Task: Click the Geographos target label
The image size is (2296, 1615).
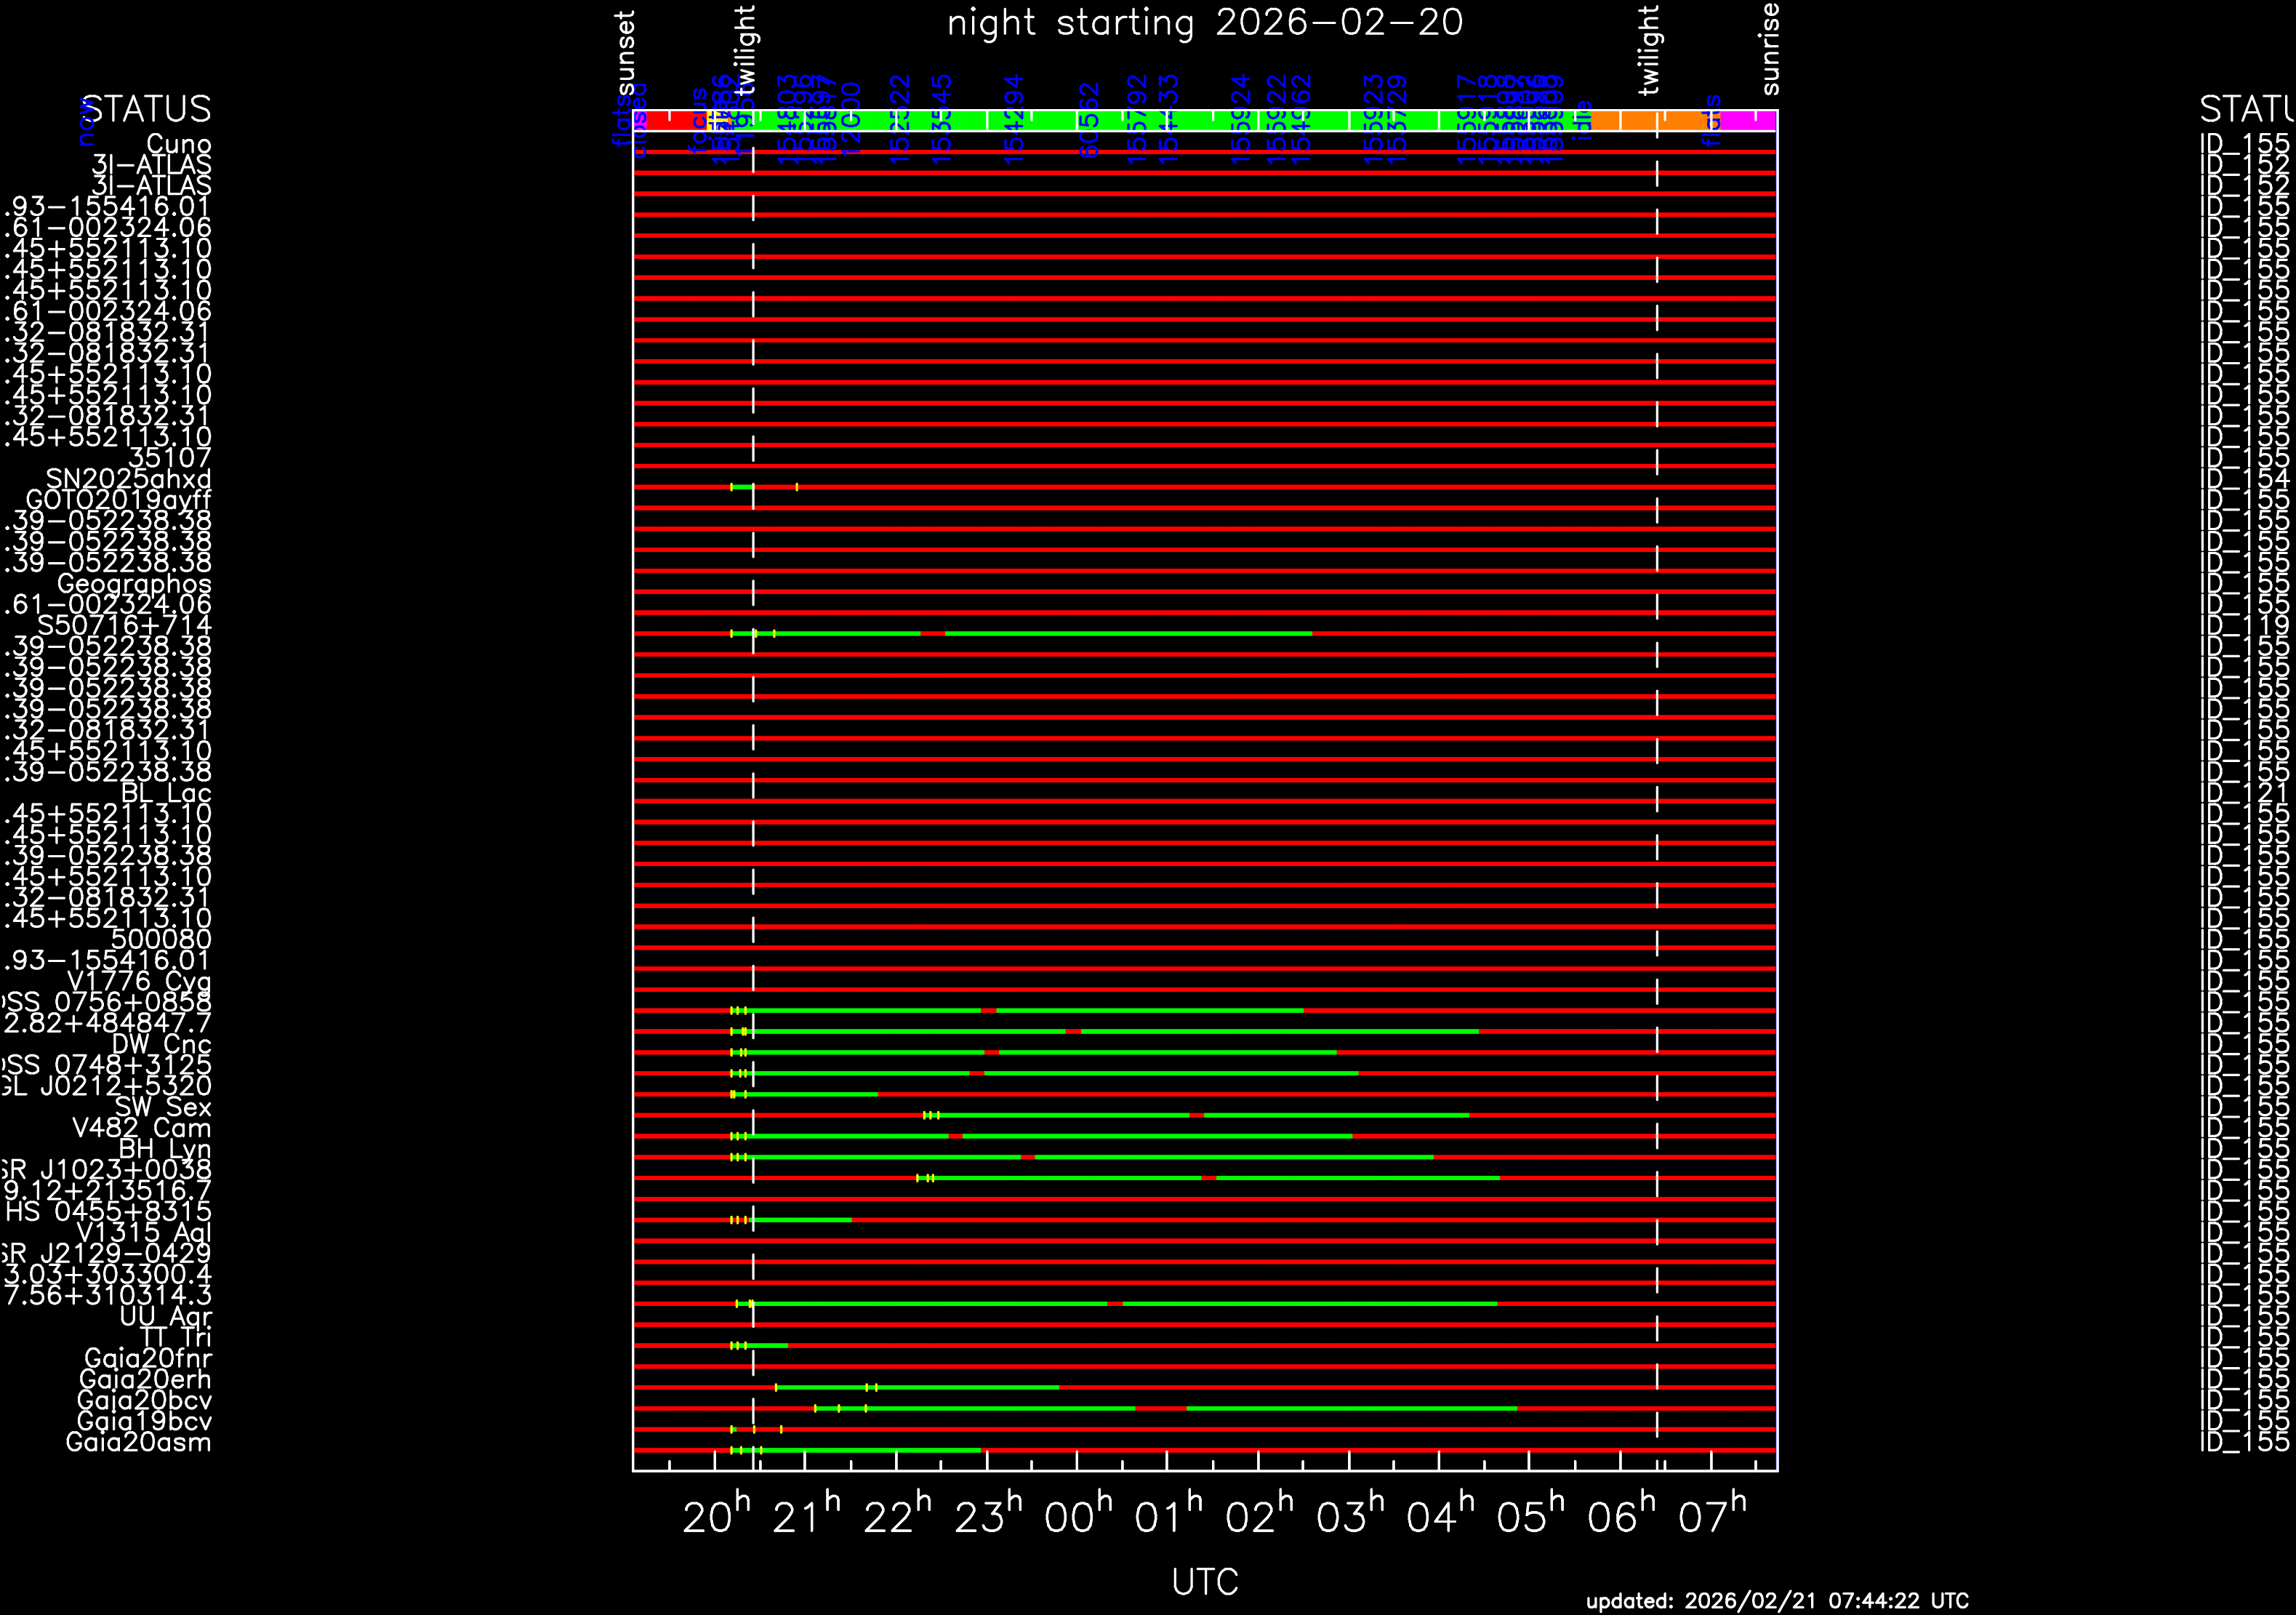Action: (134, 584)
